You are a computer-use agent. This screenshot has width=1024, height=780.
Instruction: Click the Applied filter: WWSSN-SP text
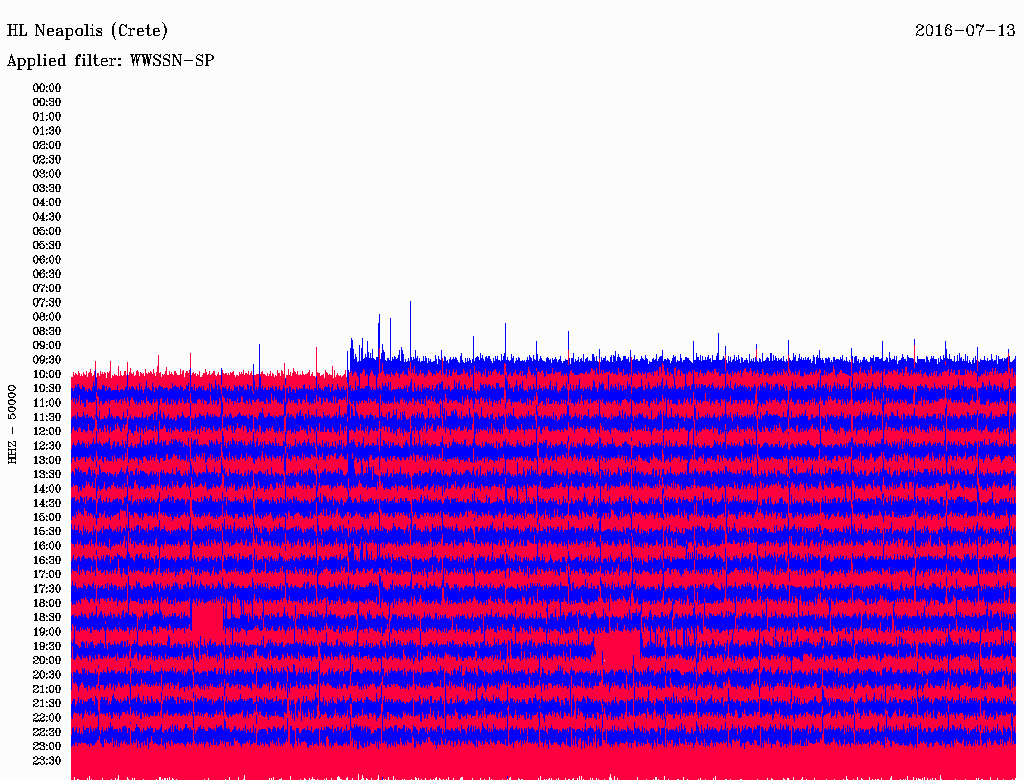(x=110, y=61)
